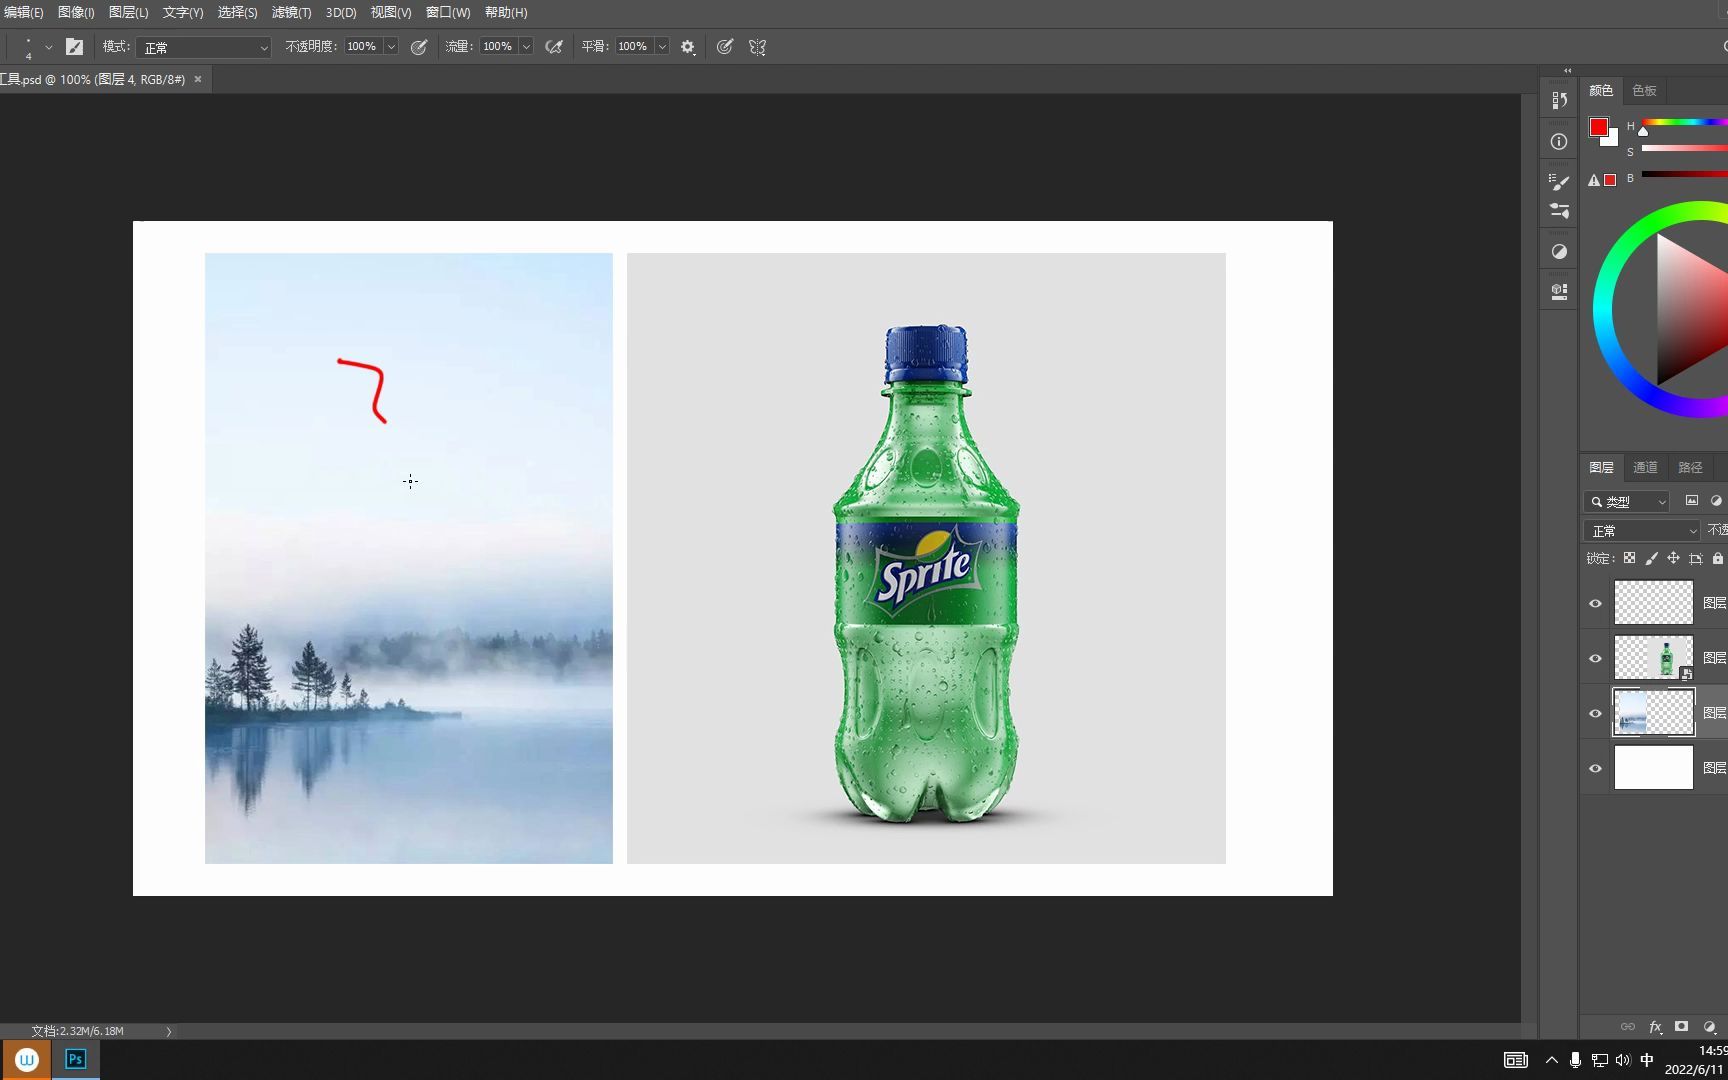Screen dimensions: 1728x1080
Task: Lock artboard nesting icon
Action: coord(1695,558)
